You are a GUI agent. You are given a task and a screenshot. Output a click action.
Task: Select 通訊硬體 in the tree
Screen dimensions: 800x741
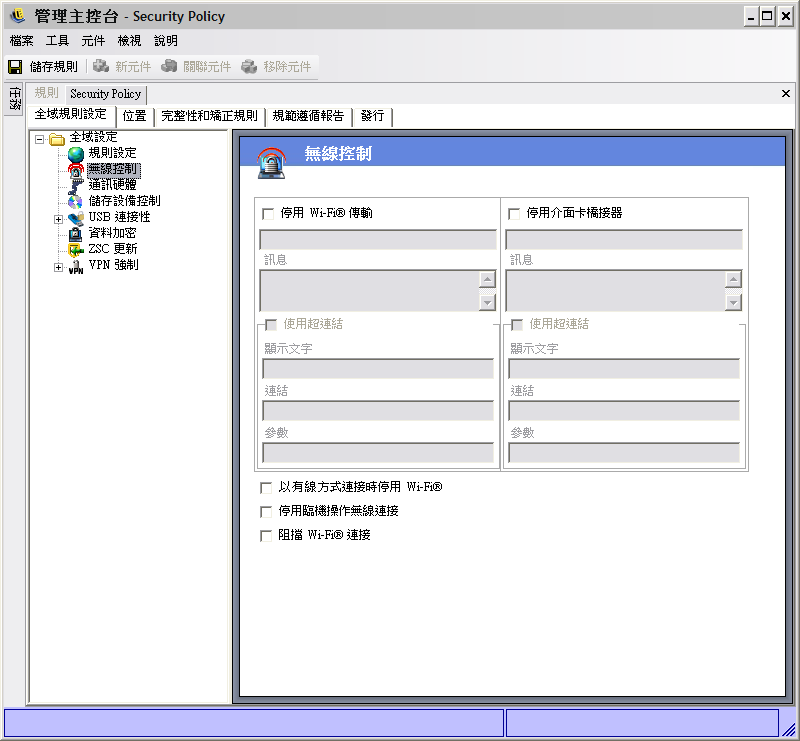(112, 185)
